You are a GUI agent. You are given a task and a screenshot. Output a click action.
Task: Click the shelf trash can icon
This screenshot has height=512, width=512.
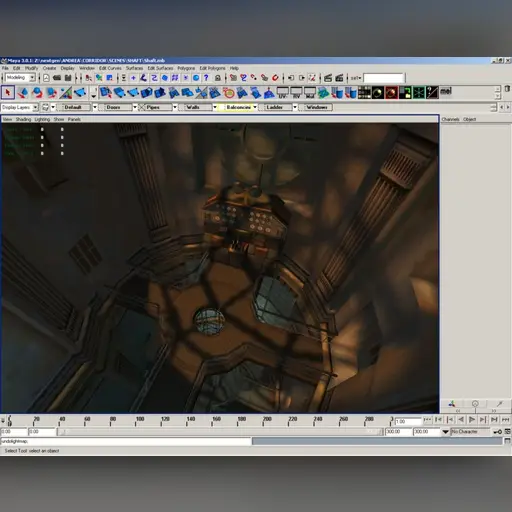507,89
